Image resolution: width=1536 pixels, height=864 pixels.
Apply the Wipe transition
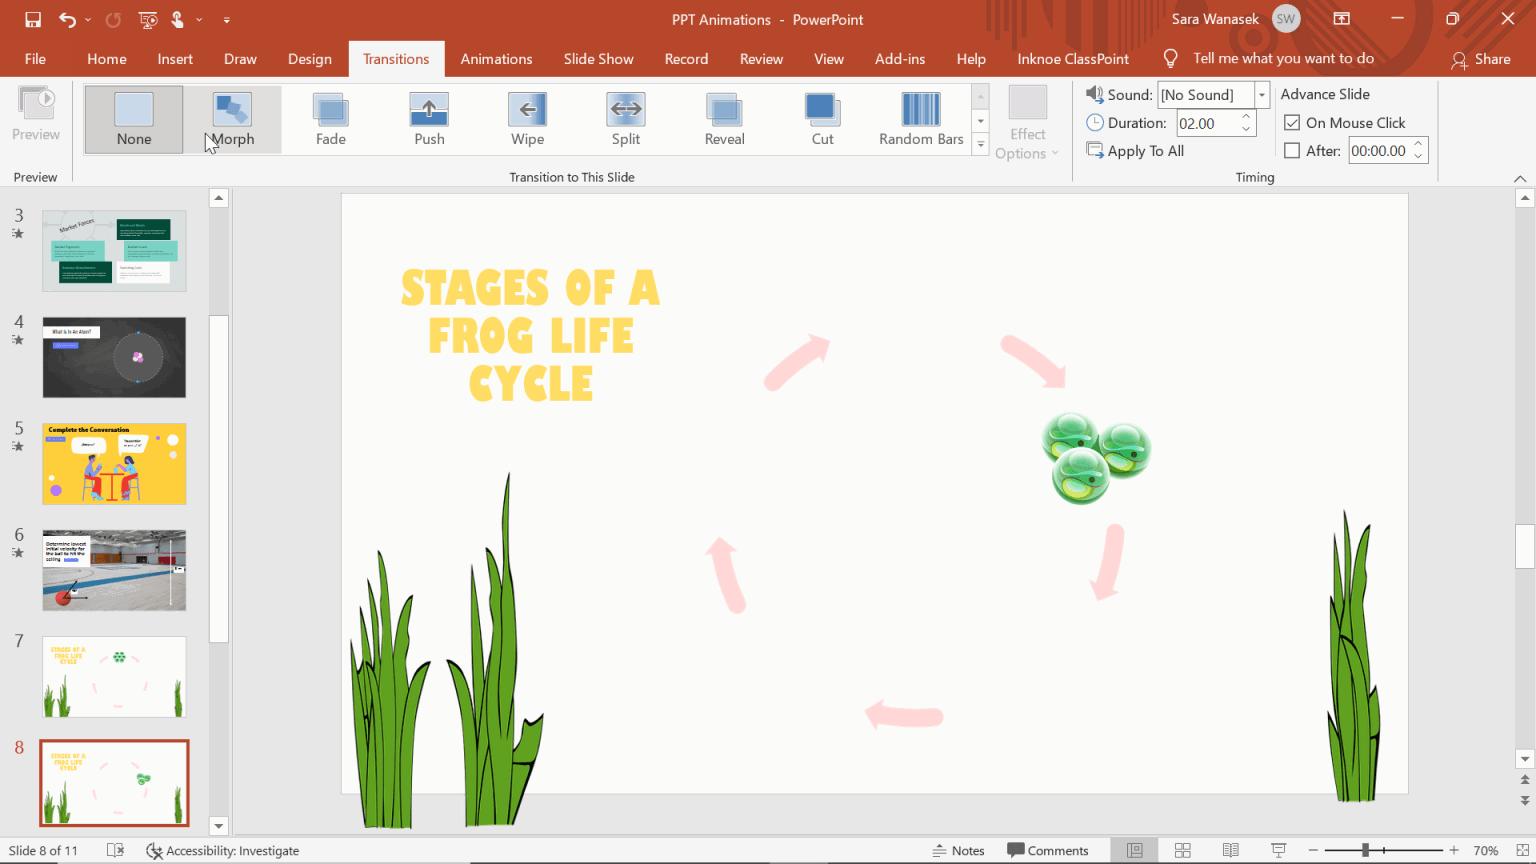coord(527,119)
